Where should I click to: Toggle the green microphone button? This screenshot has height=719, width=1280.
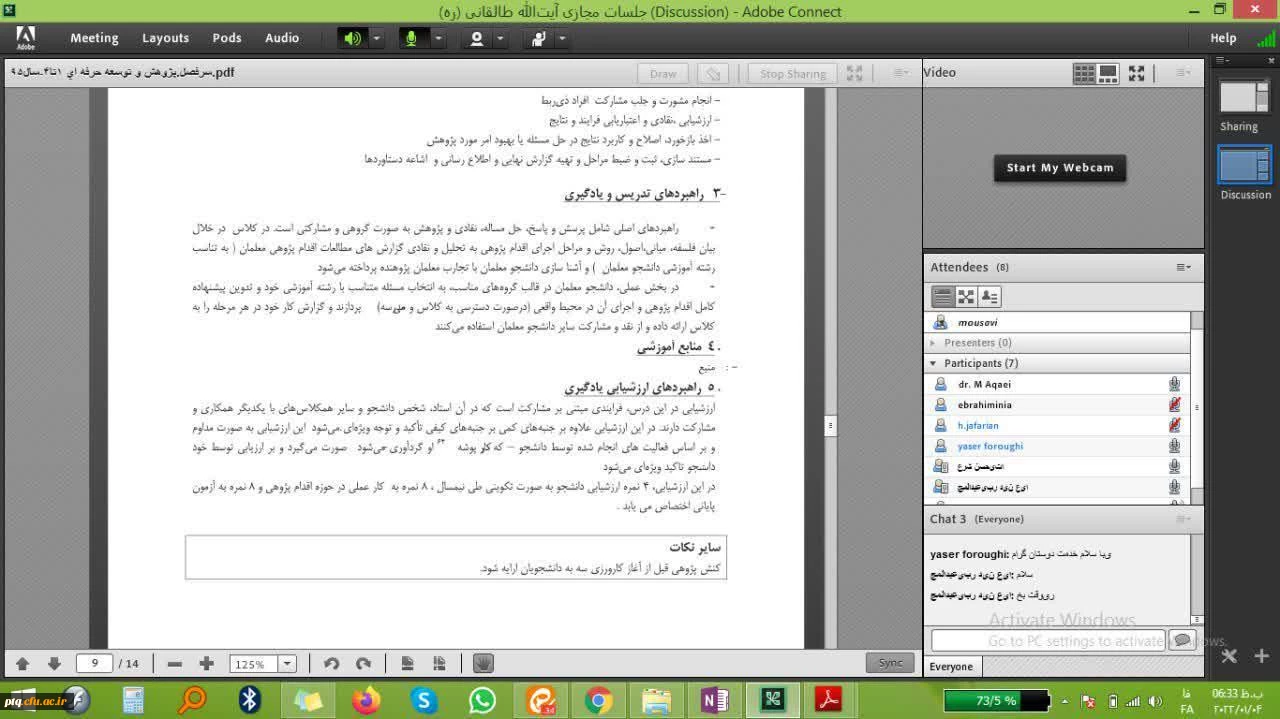pyautogui.click(x=411, y=38)
